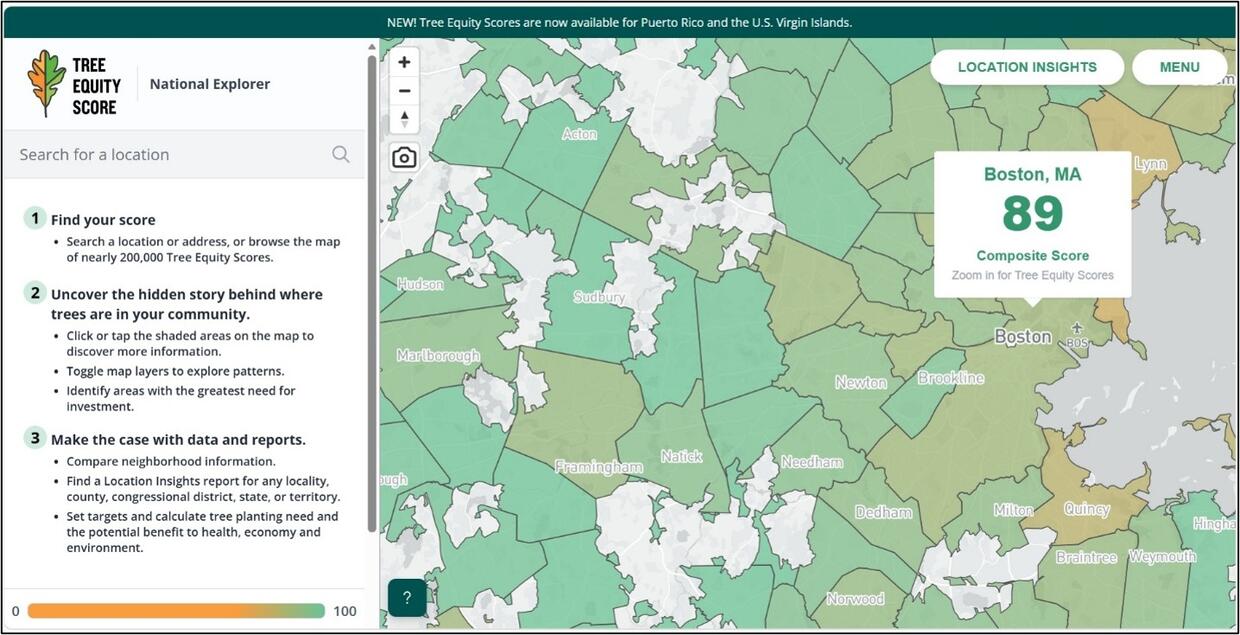1240x635 pixels.
Task: Click the Boston label on the map
Action: pos(1023,337)
